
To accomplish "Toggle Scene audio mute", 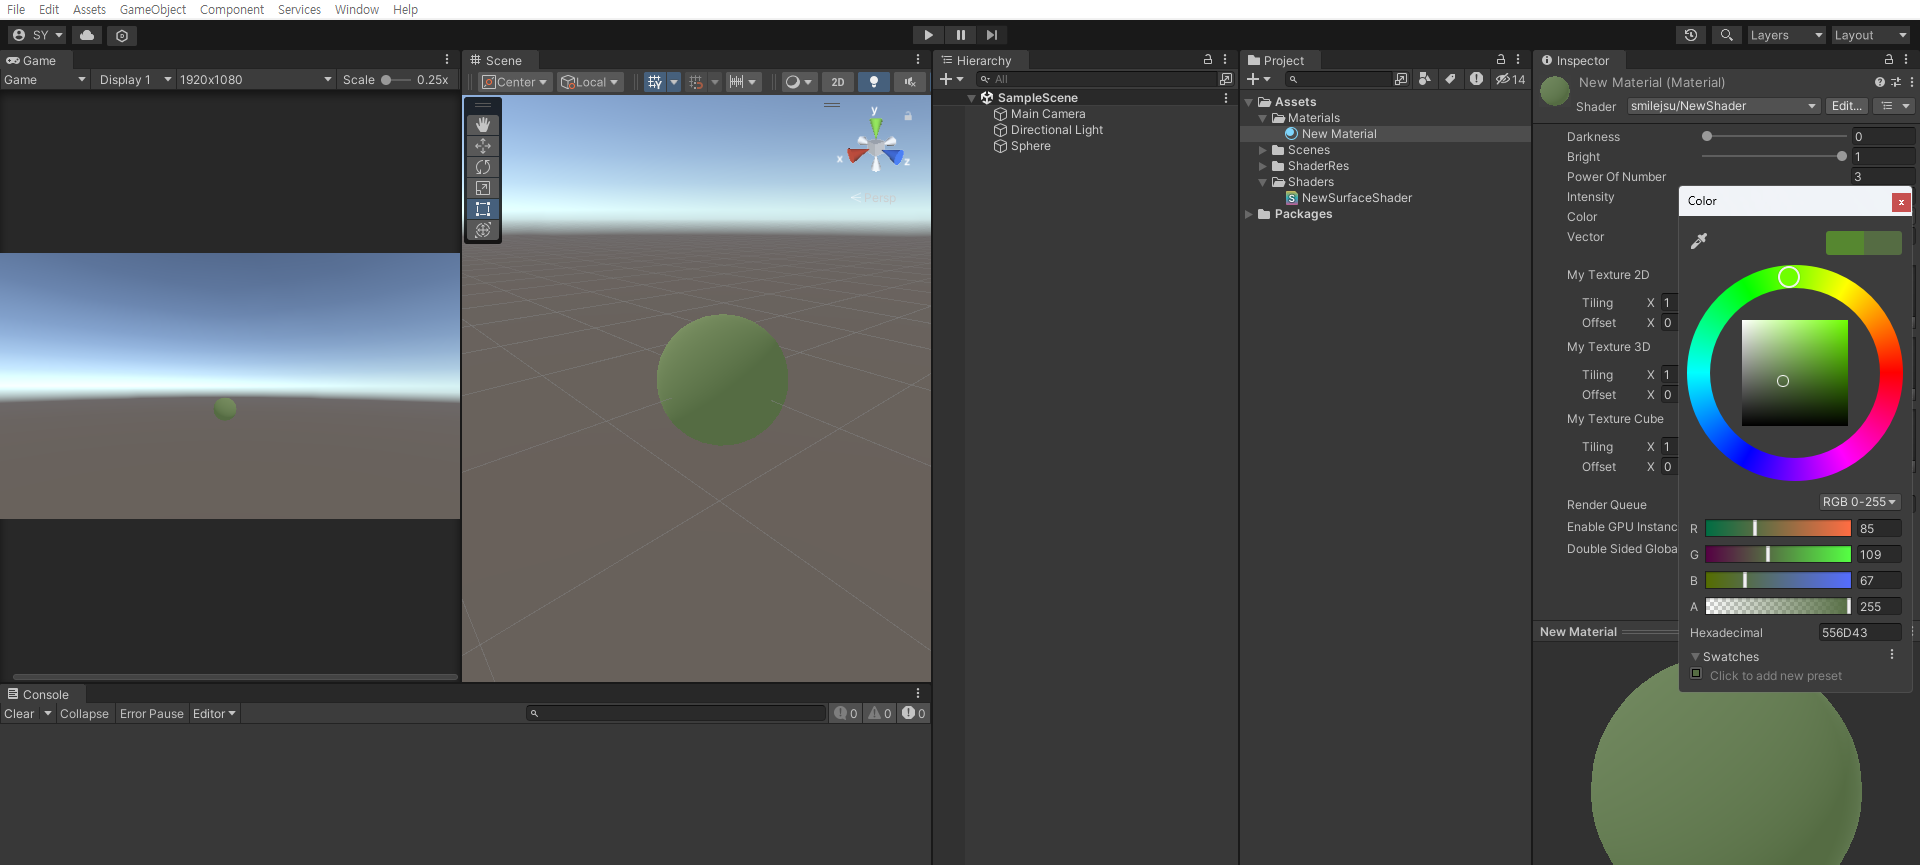I will (x=910, y=82).
